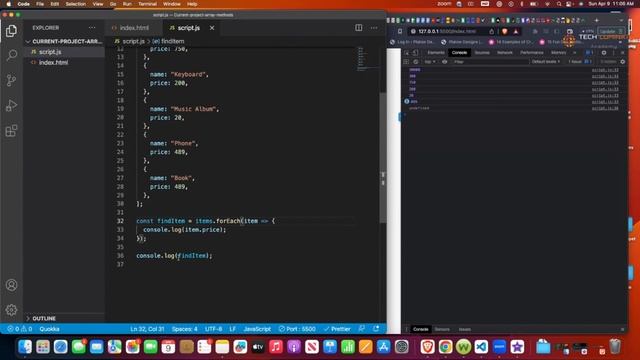Open index.html in the Explorer tree

point(53,62)
